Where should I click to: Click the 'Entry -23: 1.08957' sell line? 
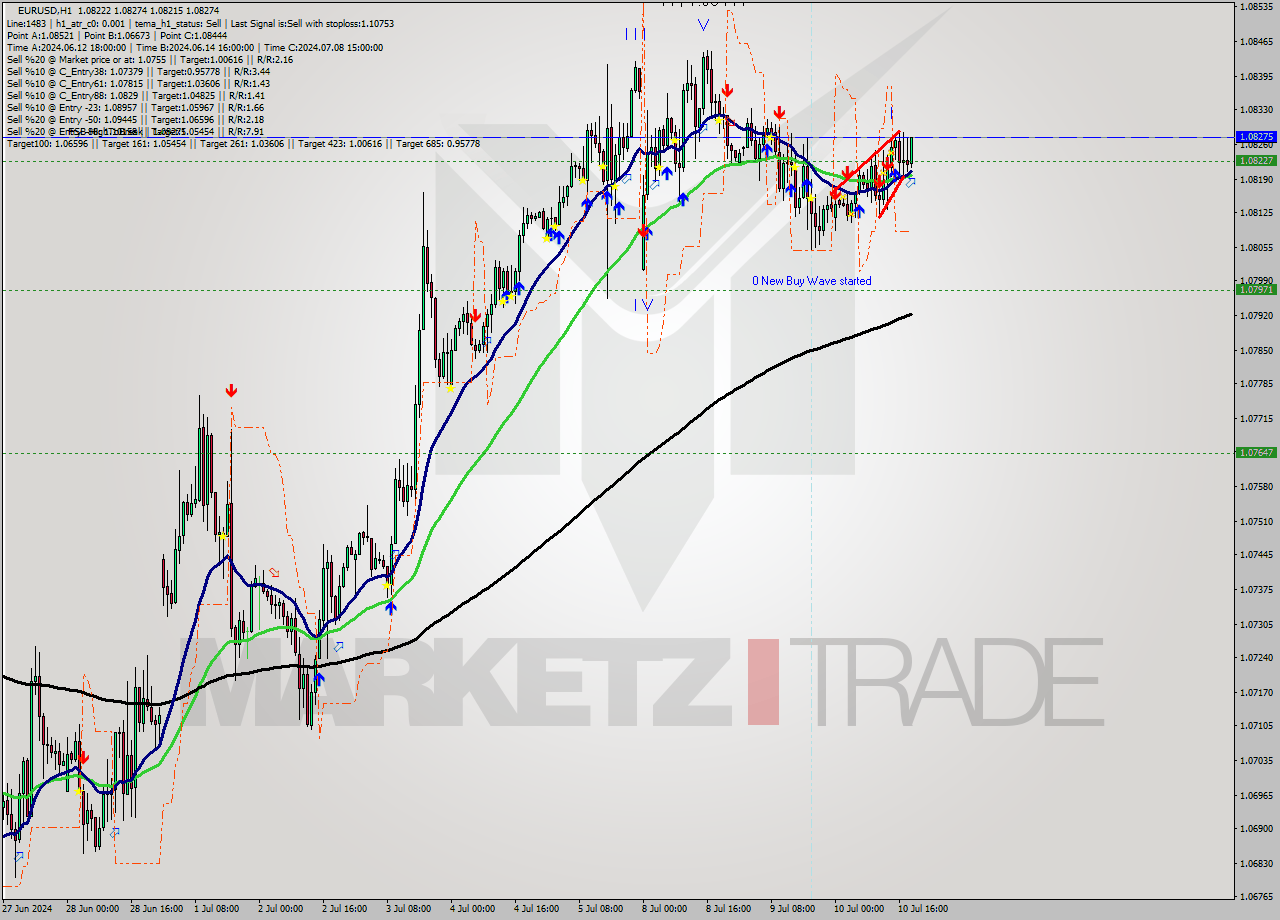[135, 107]
